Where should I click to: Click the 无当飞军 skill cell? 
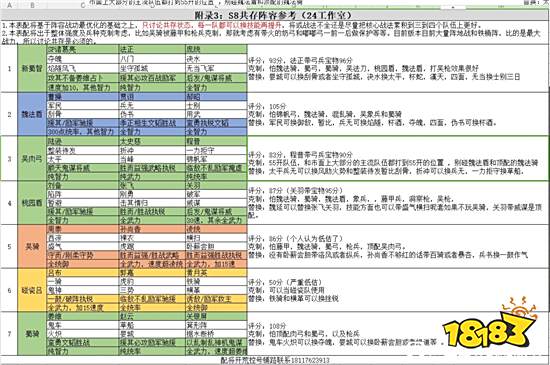(x=216, y=68)
